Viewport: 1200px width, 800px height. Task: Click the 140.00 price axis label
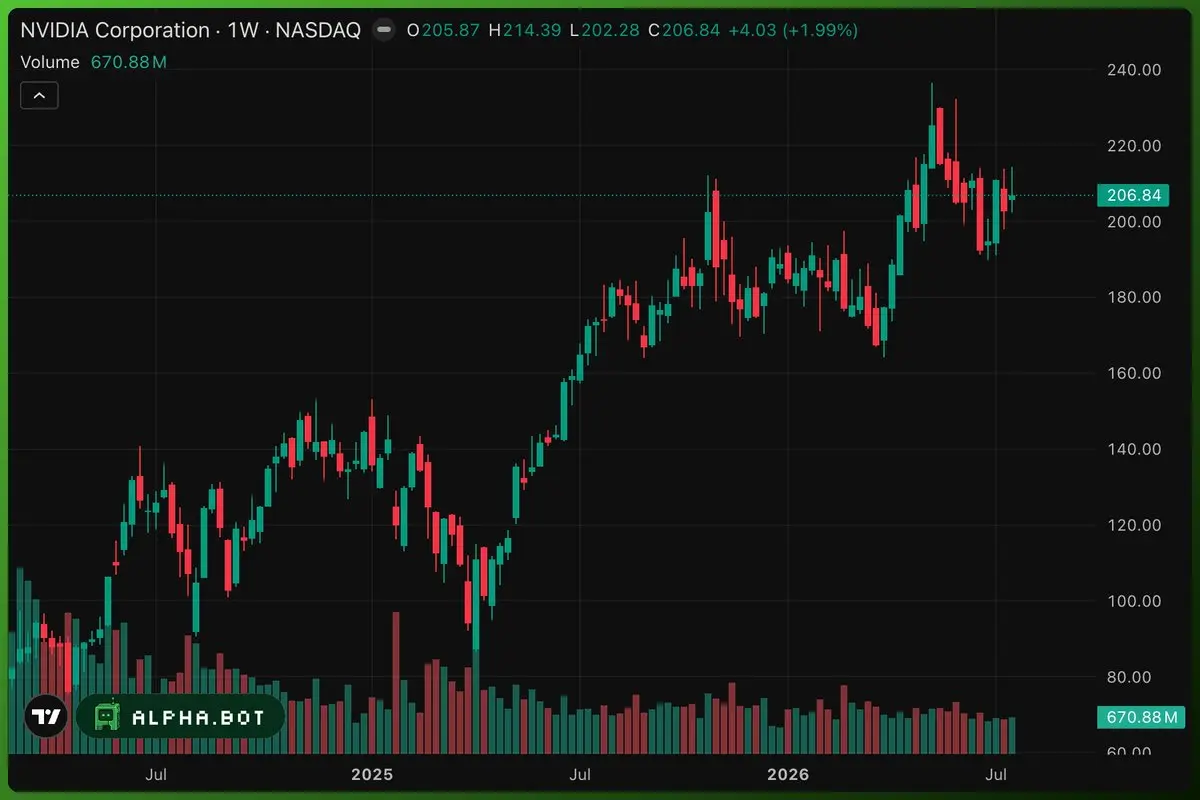[x=1134, y=449]
